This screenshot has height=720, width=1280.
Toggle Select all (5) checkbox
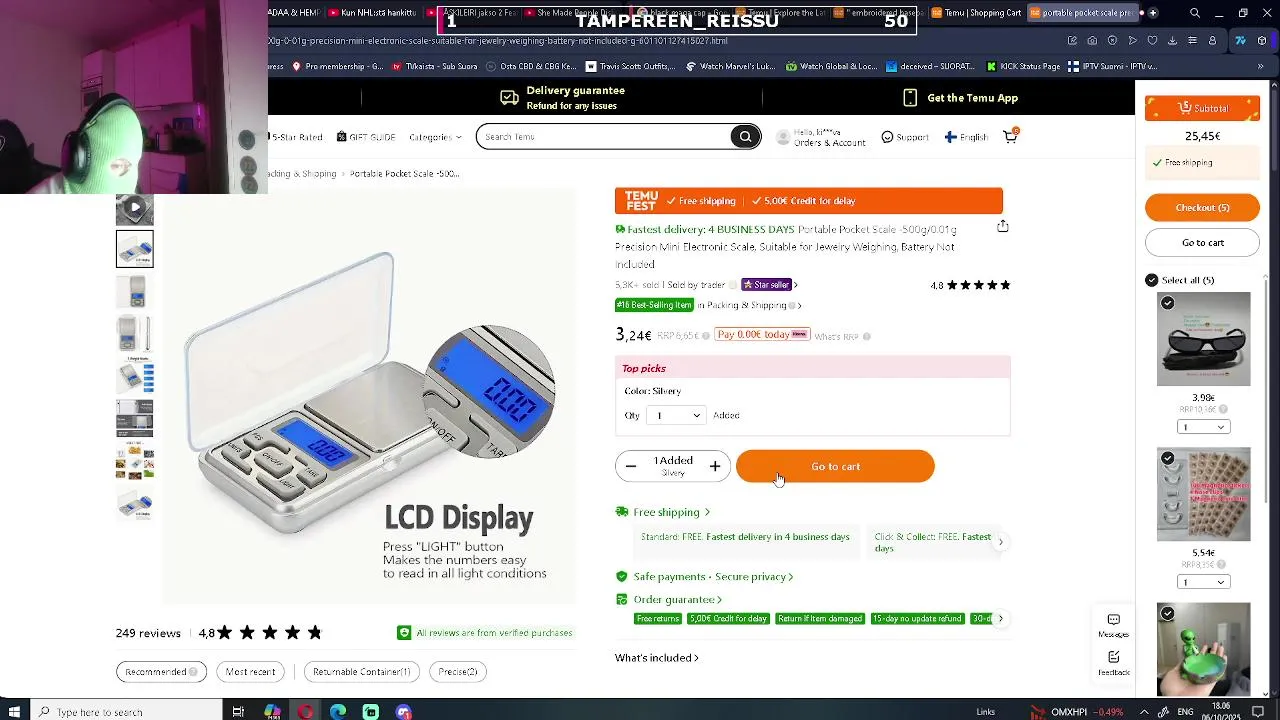tap(1151, 280)
